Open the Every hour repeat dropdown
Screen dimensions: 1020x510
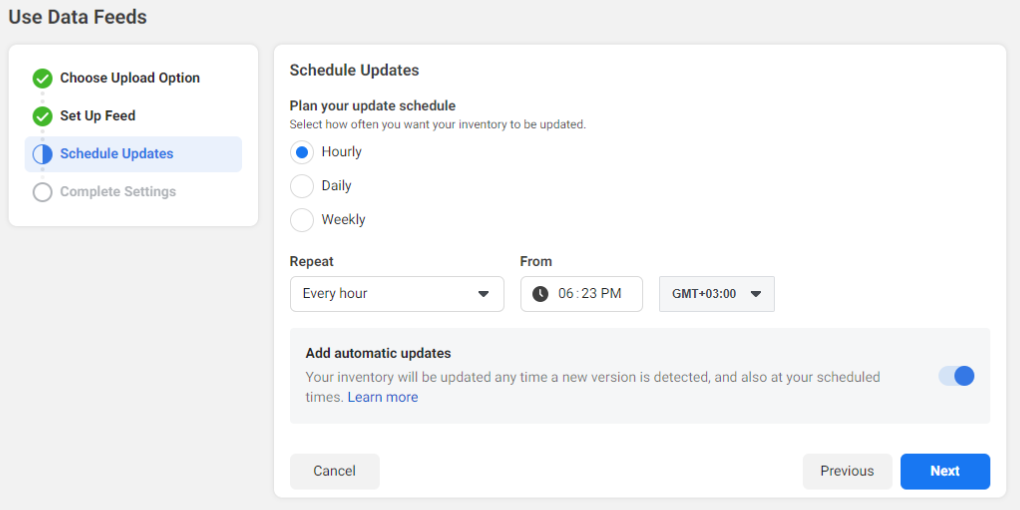[x=396, y=294]
